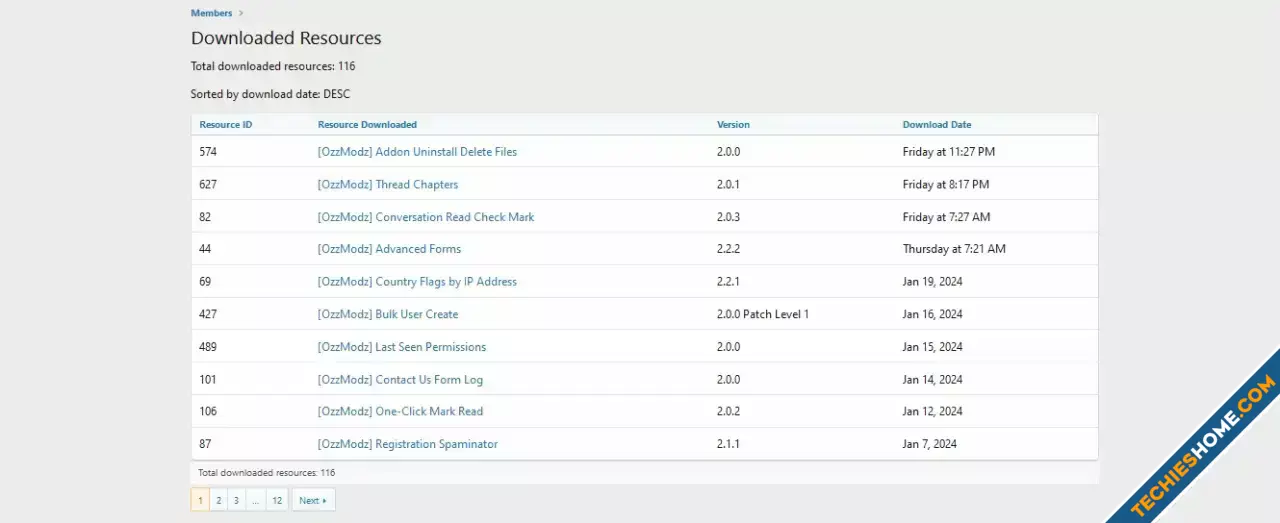This screenshot has height=523, width=1280.
Task: Click download date Friday at 7:27 AM
Action: tap(946, 217)
